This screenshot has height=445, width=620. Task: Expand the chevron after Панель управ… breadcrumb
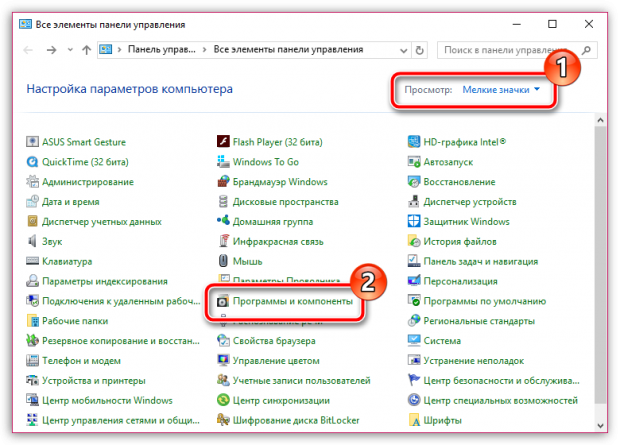204,50
